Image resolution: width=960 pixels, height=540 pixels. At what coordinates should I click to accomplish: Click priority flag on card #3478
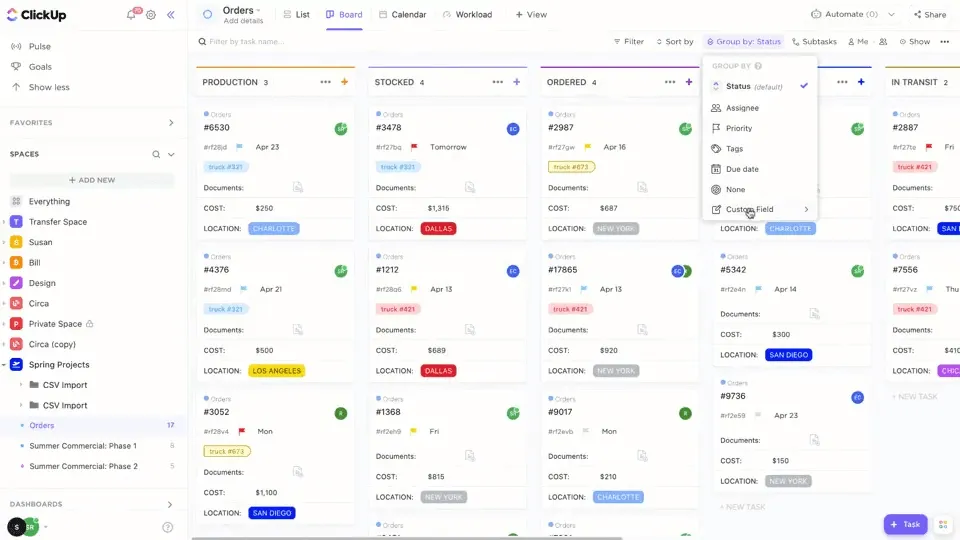(414, 147)
